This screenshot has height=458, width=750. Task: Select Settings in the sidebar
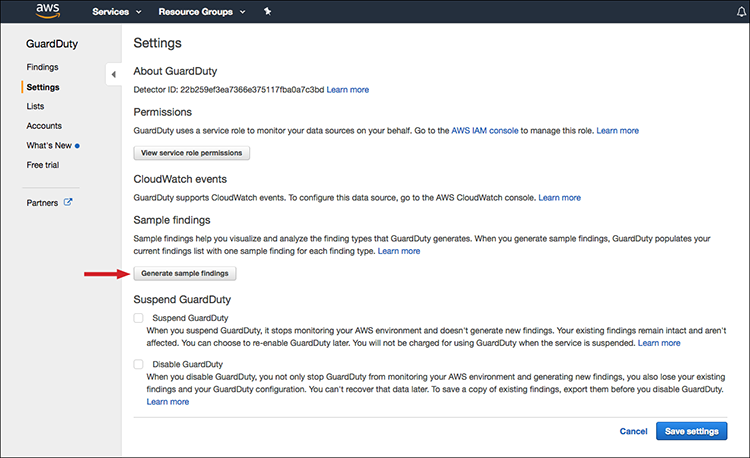pyautogui.click(x=43, y=87)
